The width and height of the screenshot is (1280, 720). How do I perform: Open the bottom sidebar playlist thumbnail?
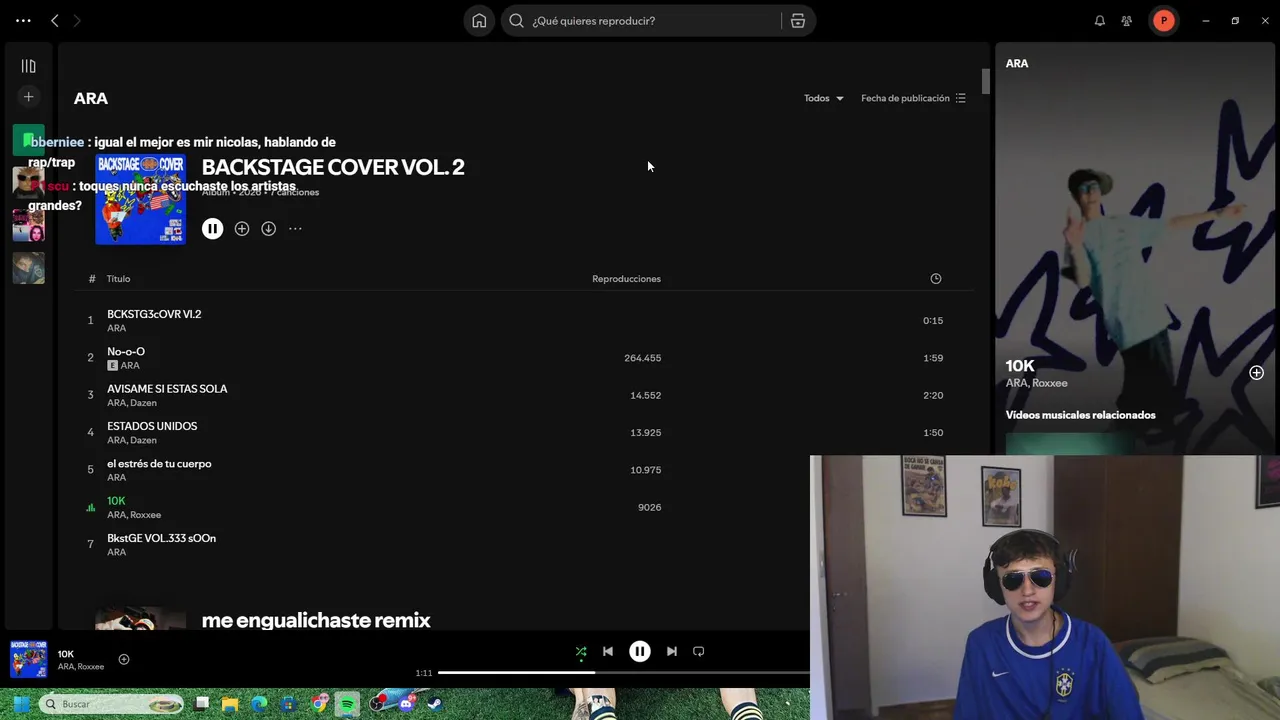[28, 268]
